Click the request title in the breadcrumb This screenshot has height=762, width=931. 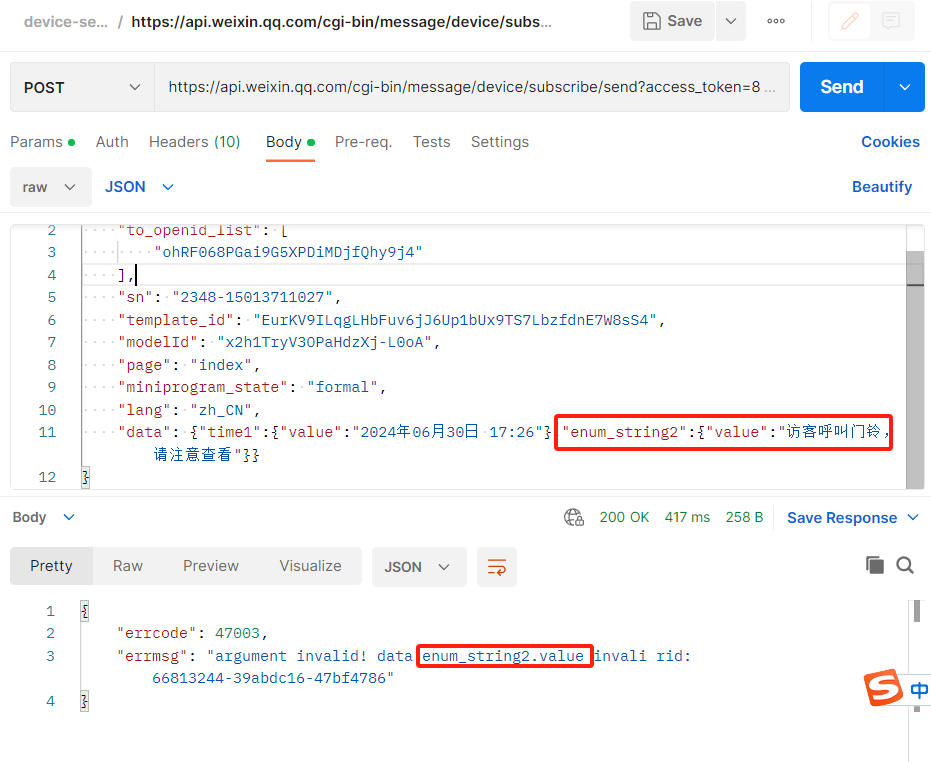tap(341, 22)
